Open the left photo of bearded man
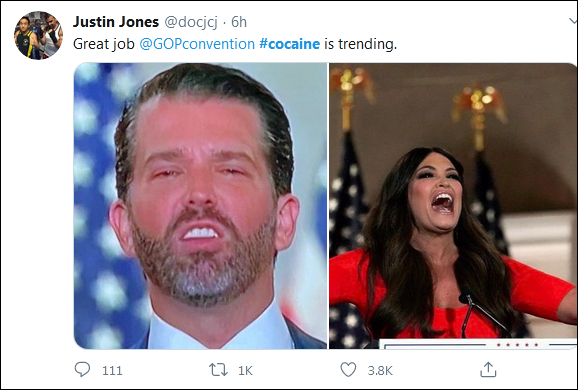Image resolution: width=578 pixels, height=390 pixels. pyautogui.click(x=201, y=206)
